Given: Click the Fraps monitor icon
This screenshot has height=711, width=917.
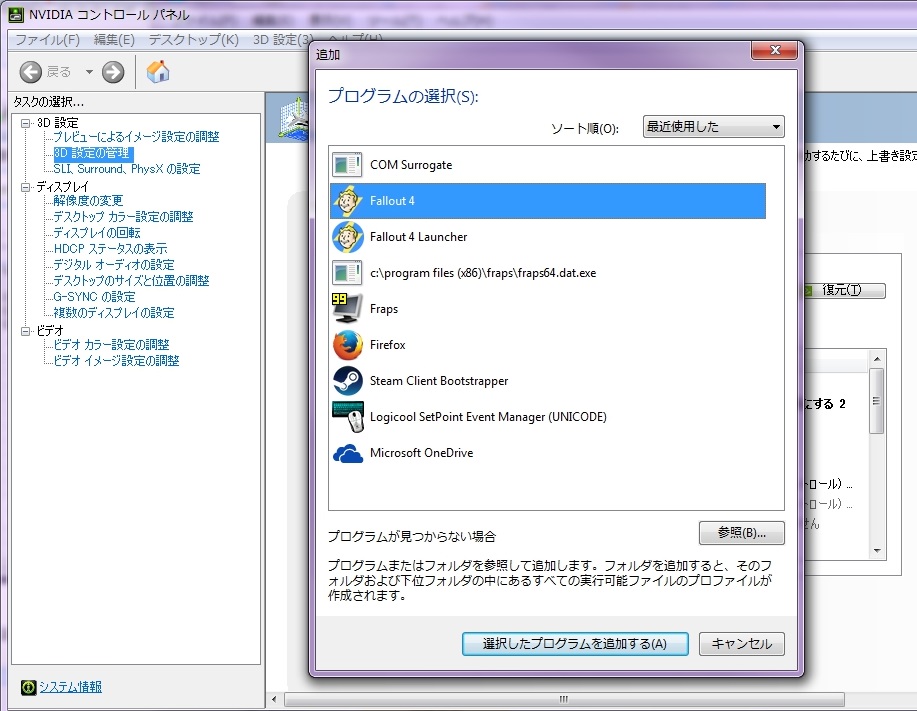Looking at the screenshot, I should pyautogui.click(x=347, y=308).
